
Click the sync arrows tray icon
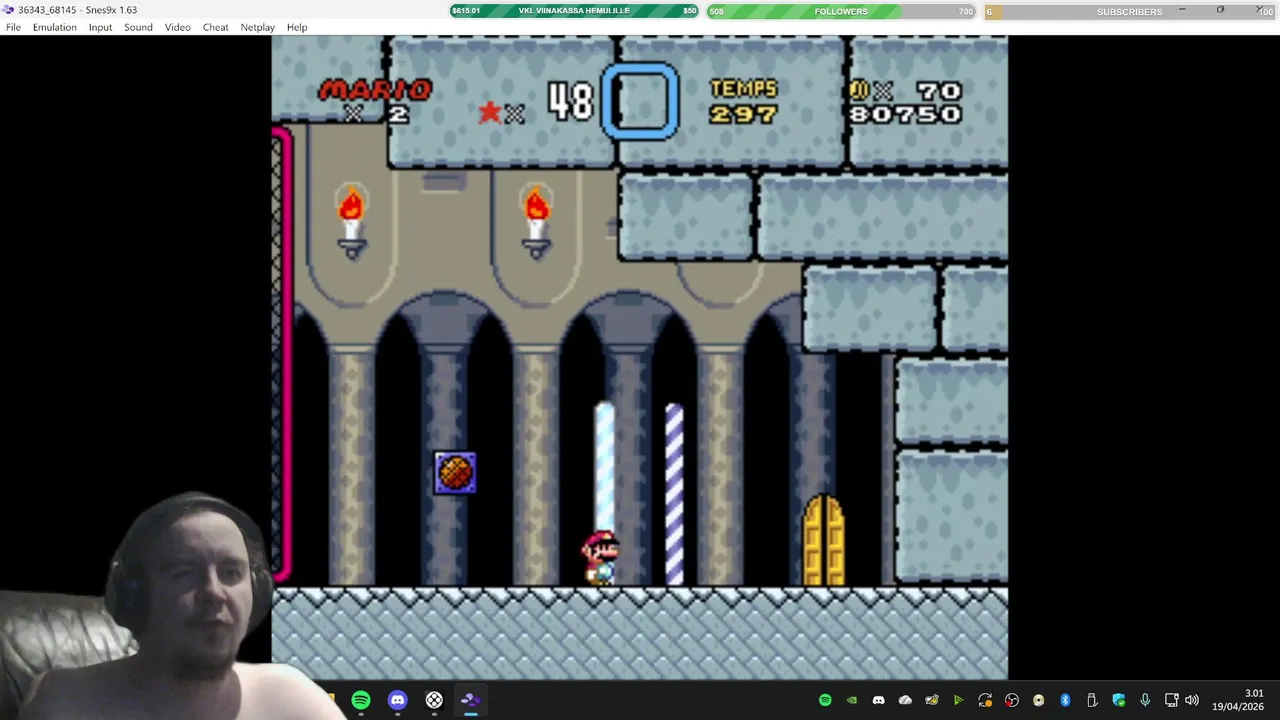985,700
